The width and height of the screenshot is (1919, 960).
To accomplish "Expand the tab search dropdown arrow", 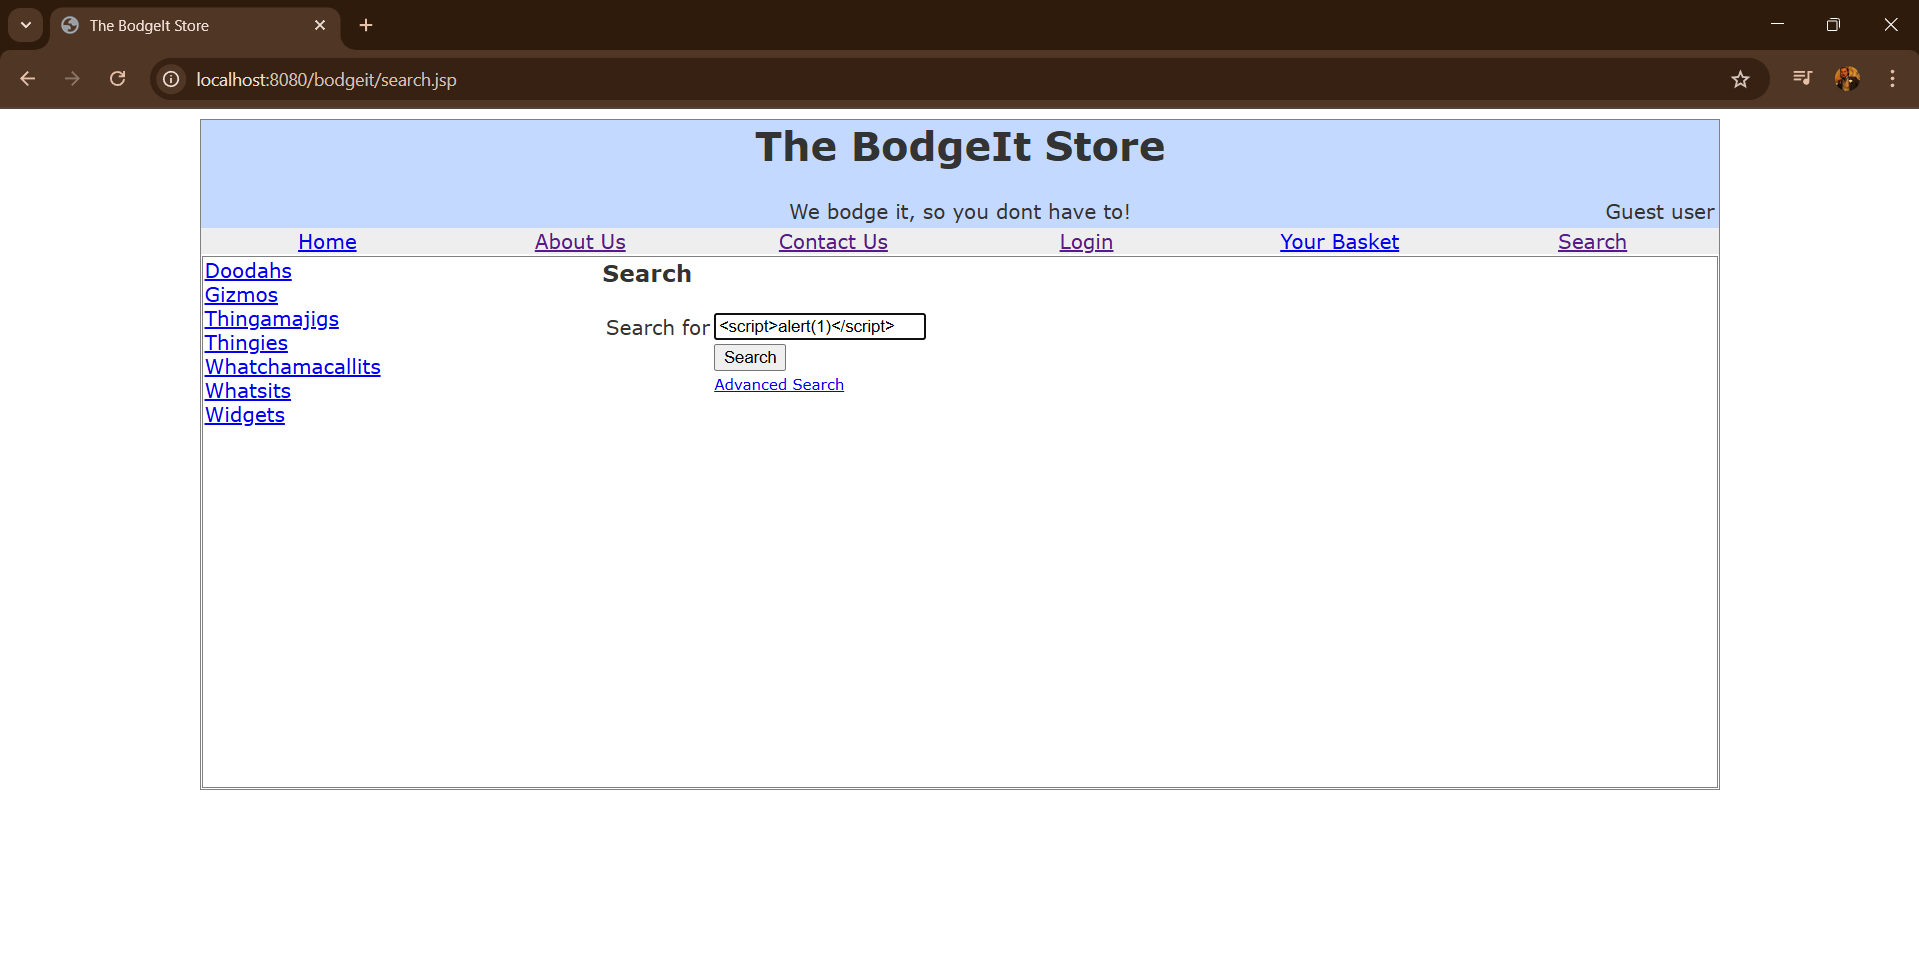I will click(x=26, y=25).
